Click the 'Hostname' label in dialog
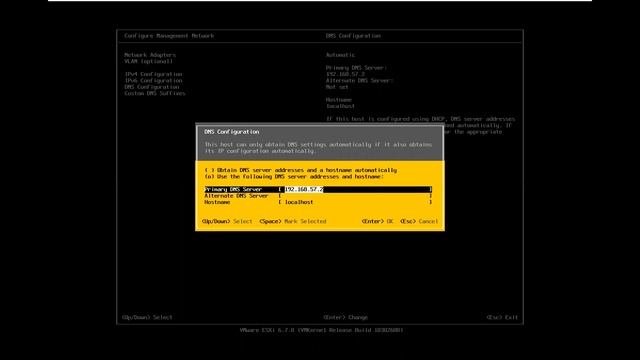 click(x=217, y=202)
